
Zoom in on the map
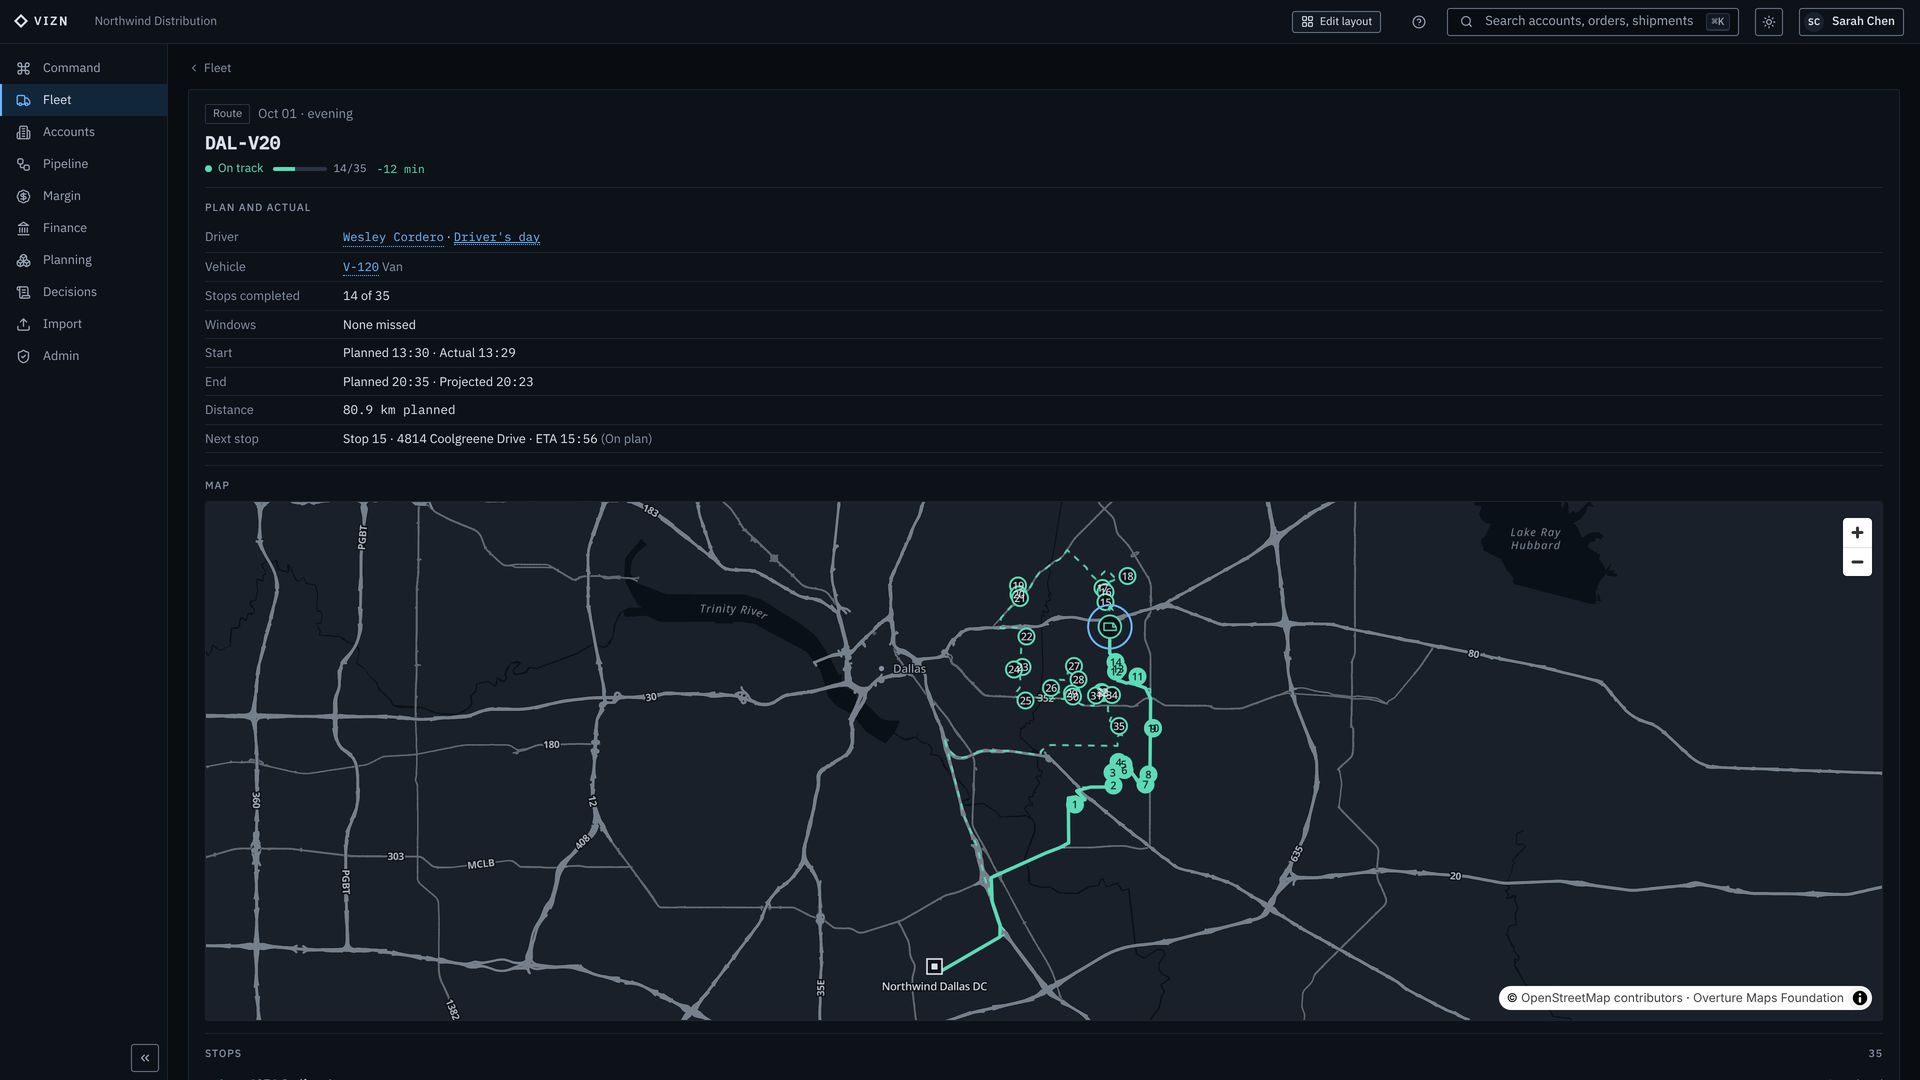(x=1857, y=533)
